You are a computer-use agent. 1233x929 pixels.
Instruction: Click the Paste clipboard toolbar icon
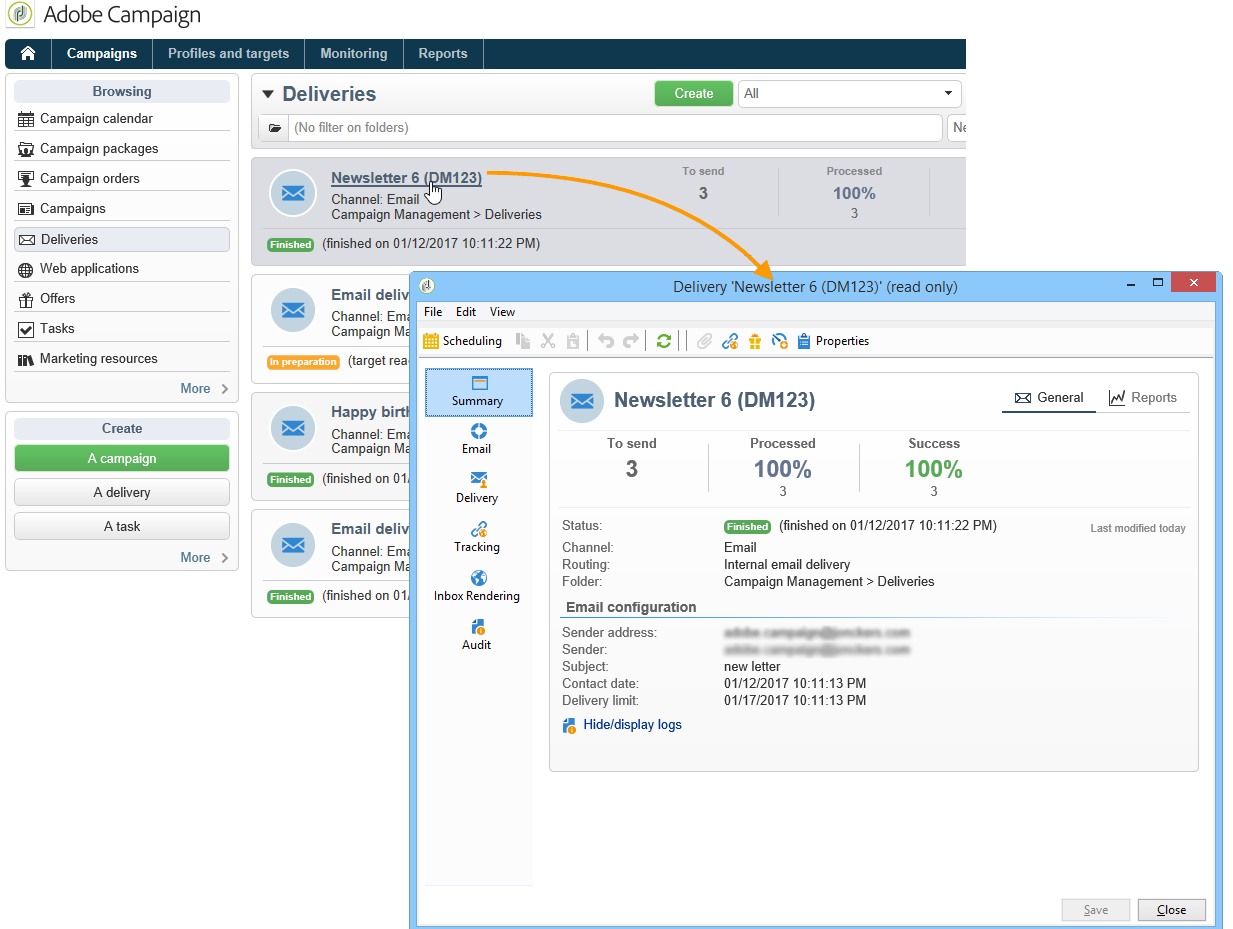573,341
